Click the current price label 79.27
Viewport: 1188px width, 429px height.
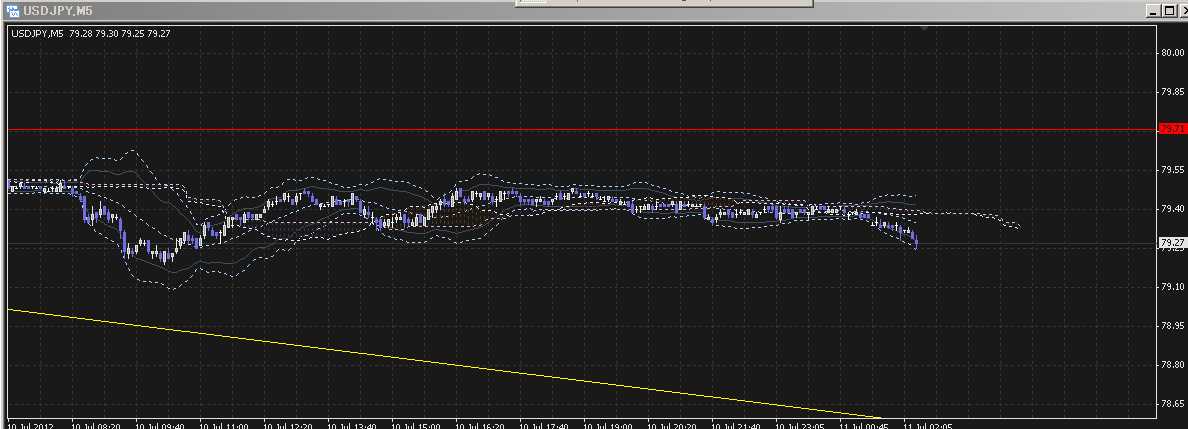(x=1171, y=243)
